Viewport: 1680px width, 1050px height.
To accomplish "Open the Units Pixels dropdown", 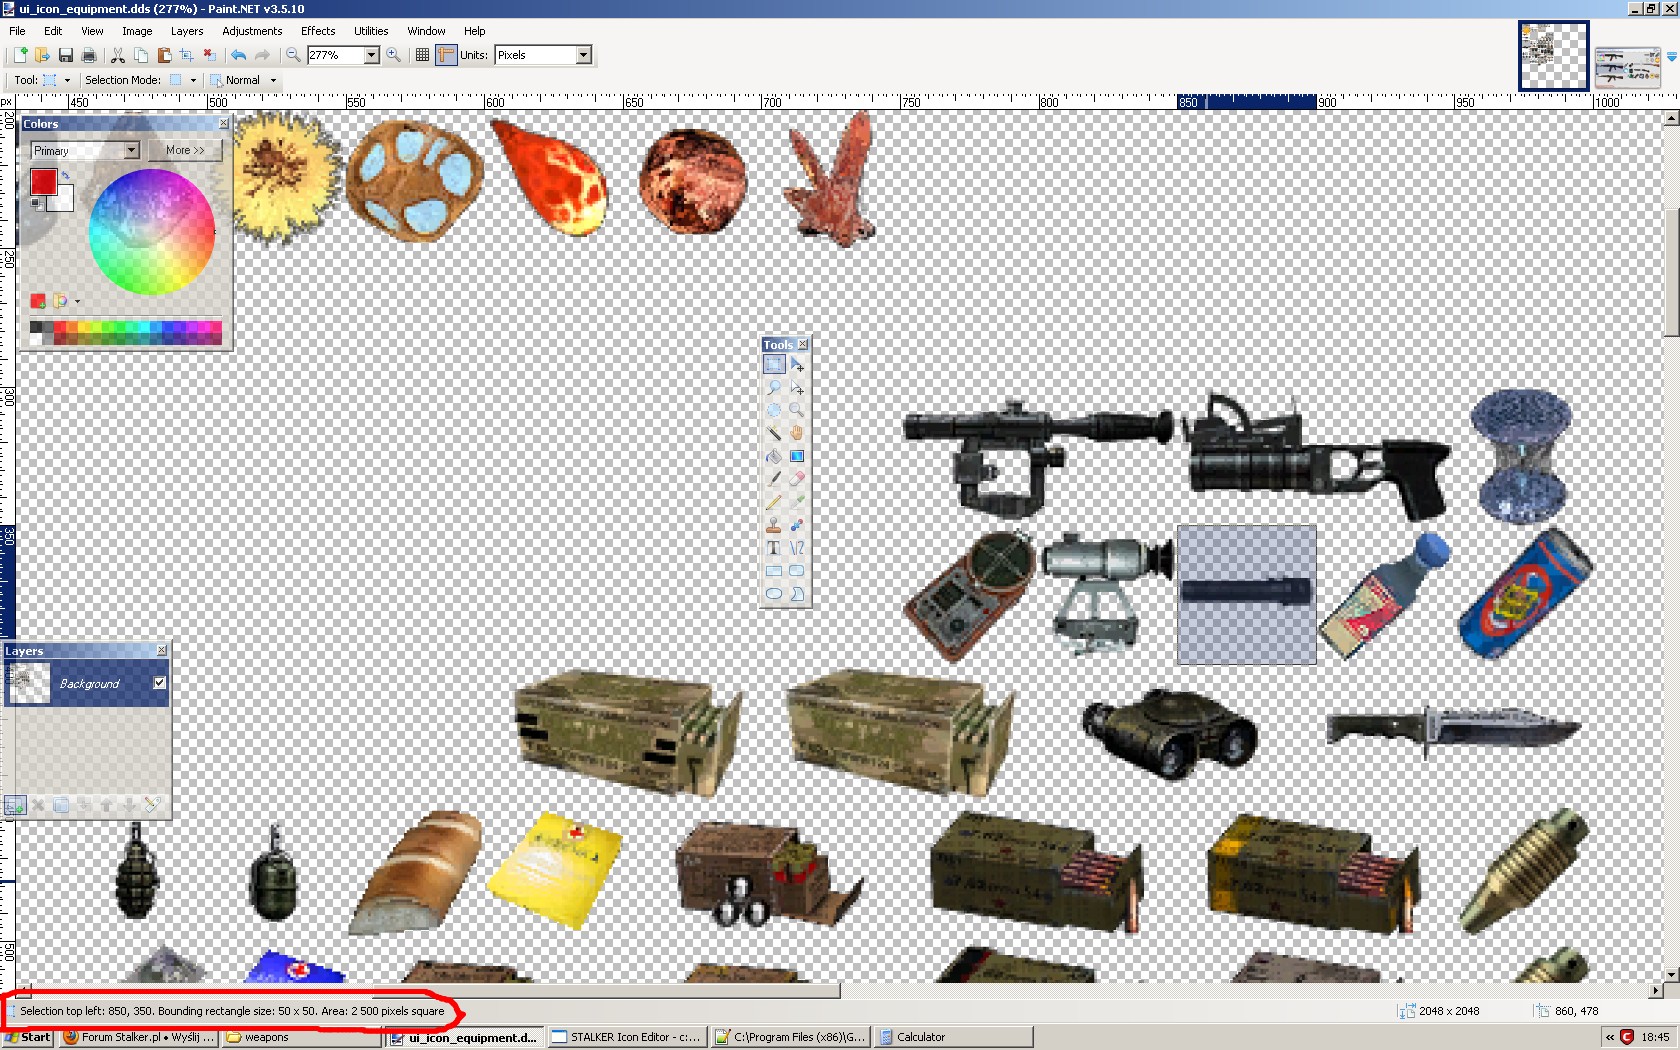I will (584, 55).
